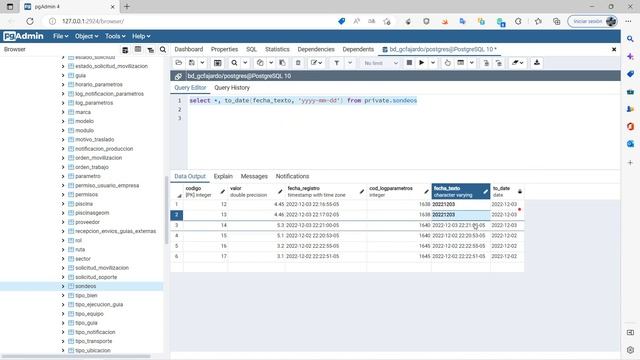This screenshot has width=640, height=360.
Task: Open the Clear eraser dropdown
Action: pos(518,63)
